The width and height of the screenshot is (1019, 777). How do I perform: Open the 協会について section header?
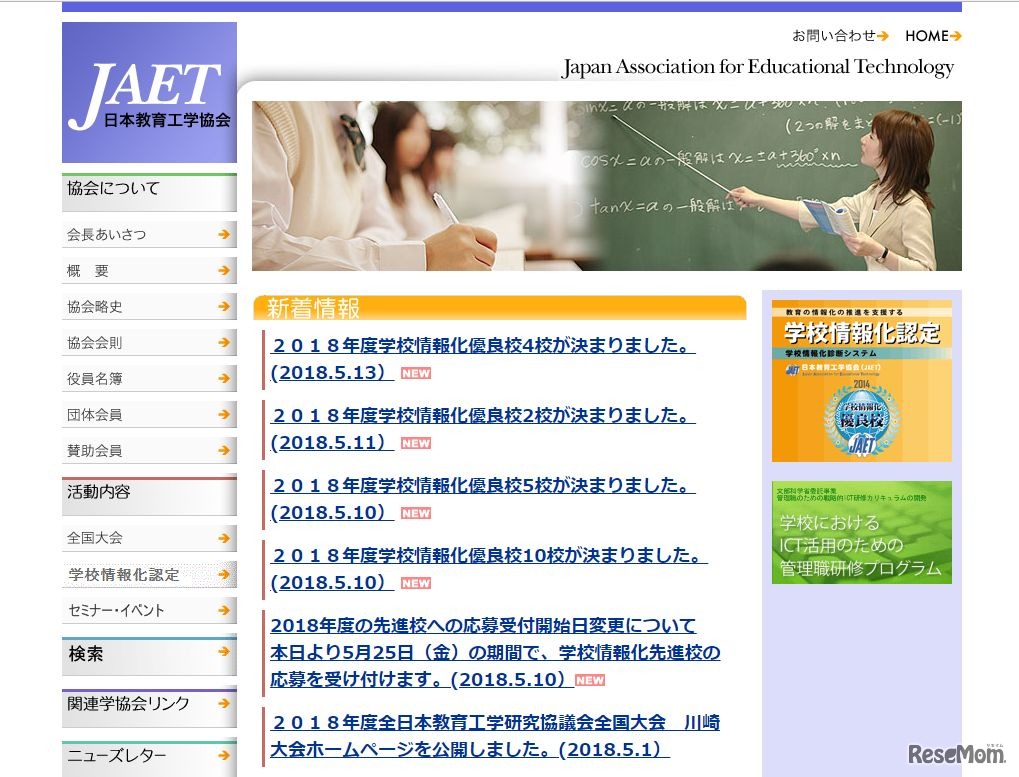click(x=149, y=192)
